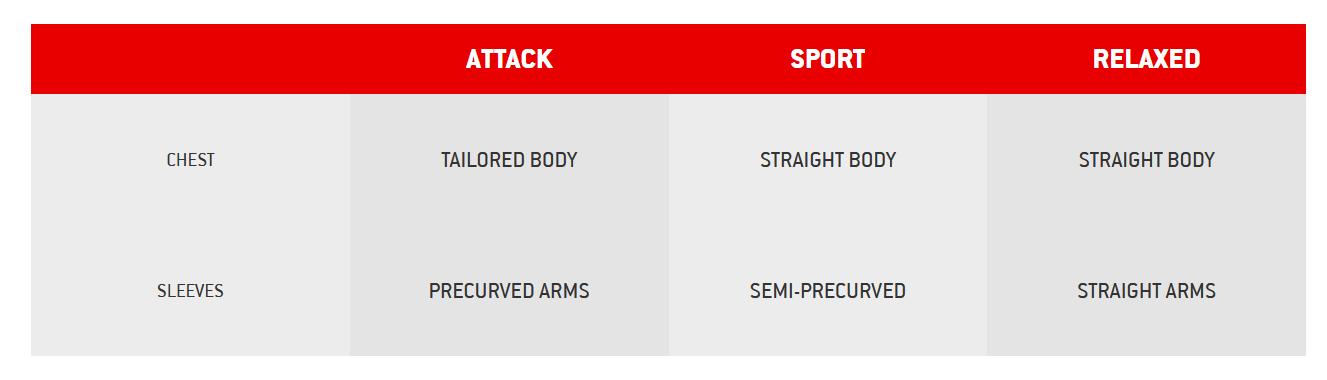Click blank space between CHEST and SLEEVES labels
This screenshot has width=1327, height=380.
190,225
